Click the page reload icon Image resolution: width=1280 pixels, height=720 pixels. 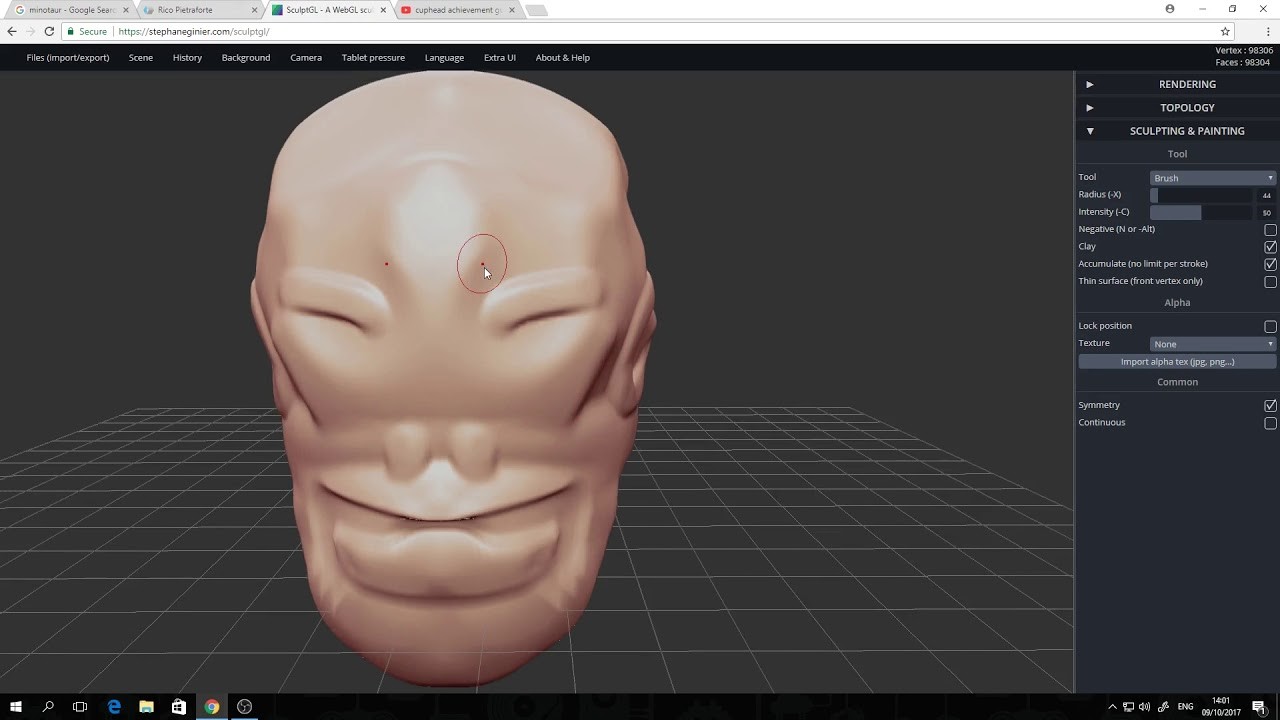point(47,31)
